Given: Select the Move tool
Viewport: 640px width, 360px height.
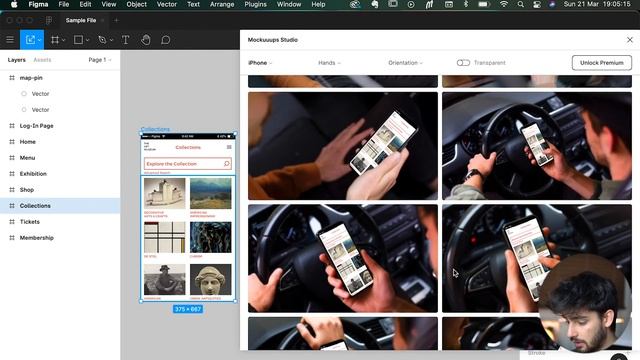Looking at the screenshot, I should pyautogui.click(x=30, y=40).
